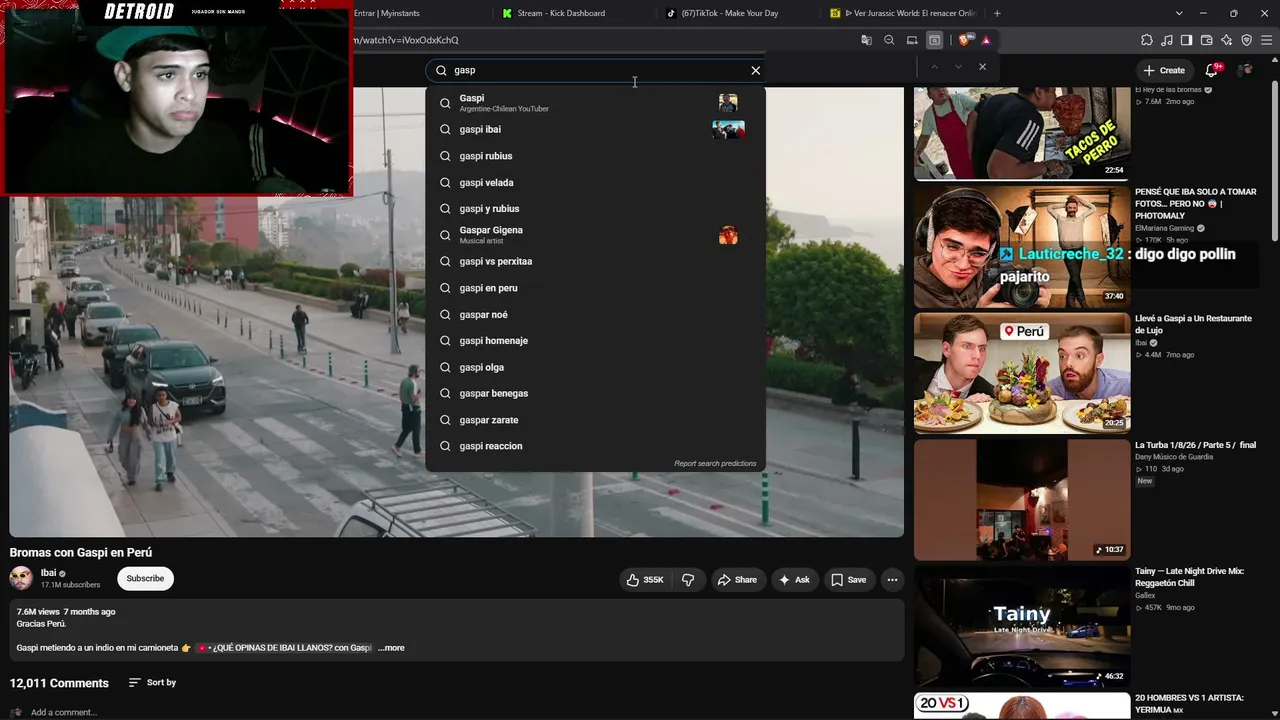Go to next find-in-page result
This screenshot has height=720, width=1280.
pyautogui.click(x=958, y=67)
